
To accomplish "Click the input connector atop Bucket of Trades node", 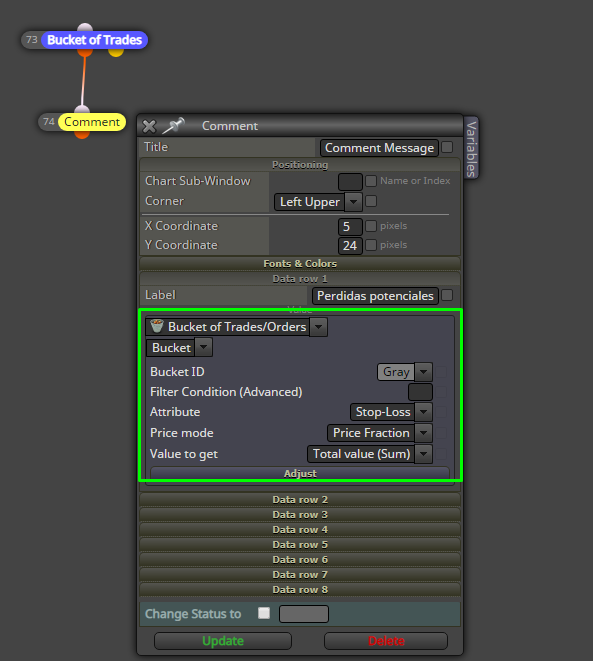I will [85, 27].
